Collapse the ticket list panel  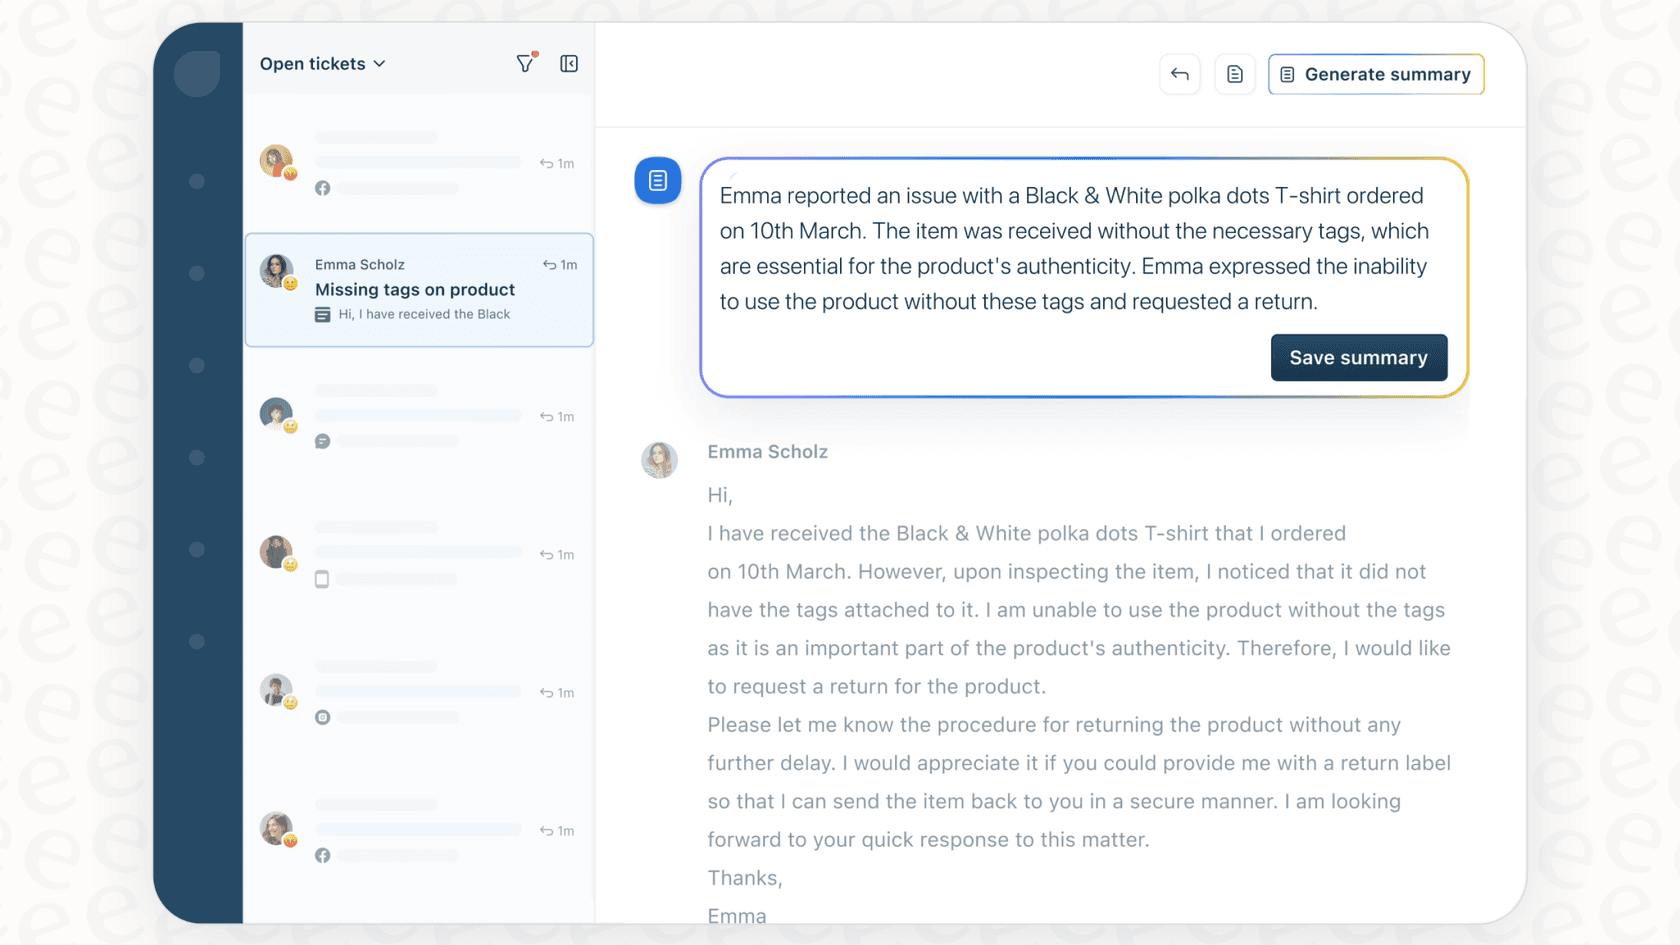tap(569, 64)
